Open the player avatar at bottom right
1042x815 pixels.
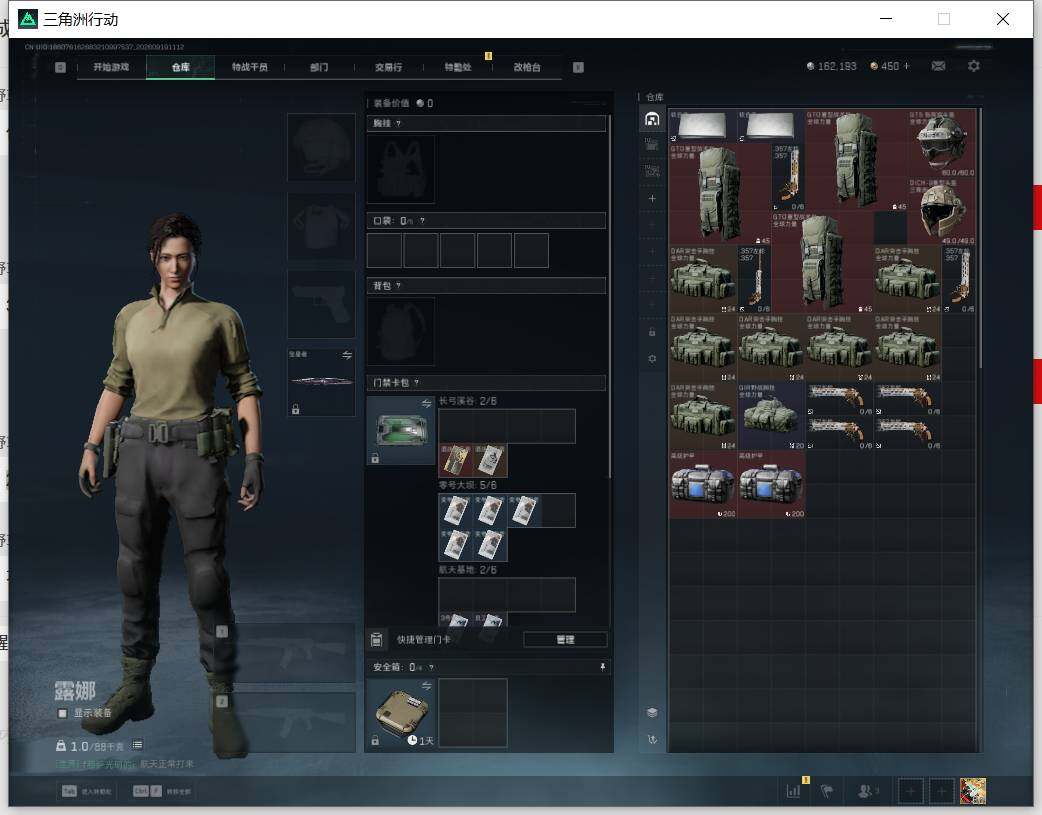click(973, 791)
